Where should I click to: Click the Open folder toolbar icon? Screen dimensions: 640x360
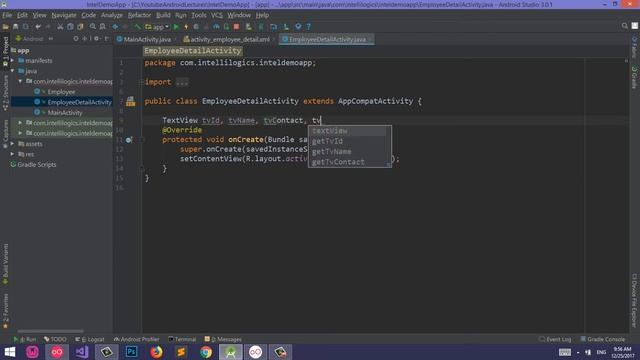tap(6, 27)
